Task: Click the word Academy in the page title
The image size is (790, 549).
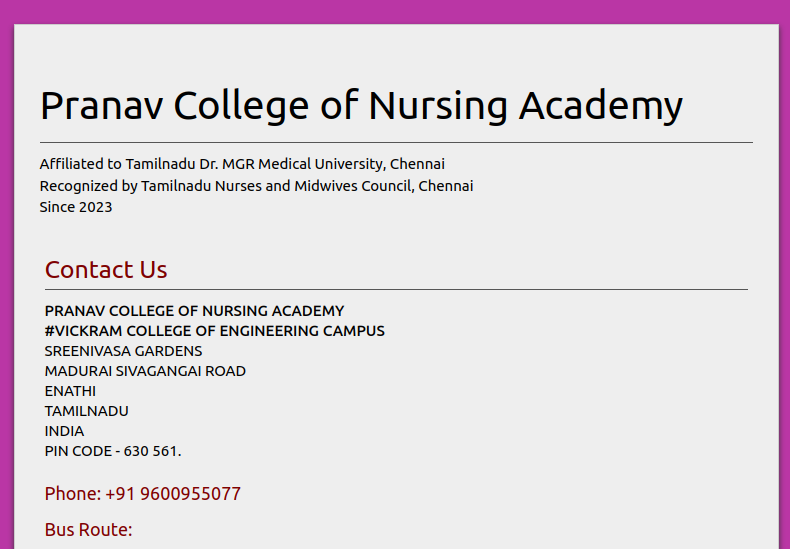Action: [x=601, y=106]
